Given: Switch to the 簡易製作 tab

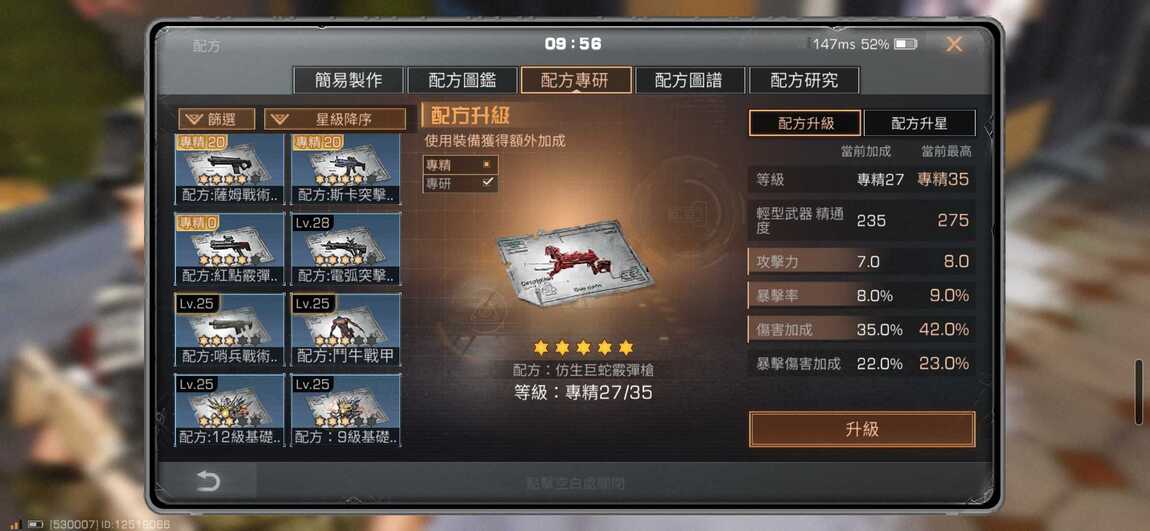Looking at the screenshot, I should (x=348, y=80).
